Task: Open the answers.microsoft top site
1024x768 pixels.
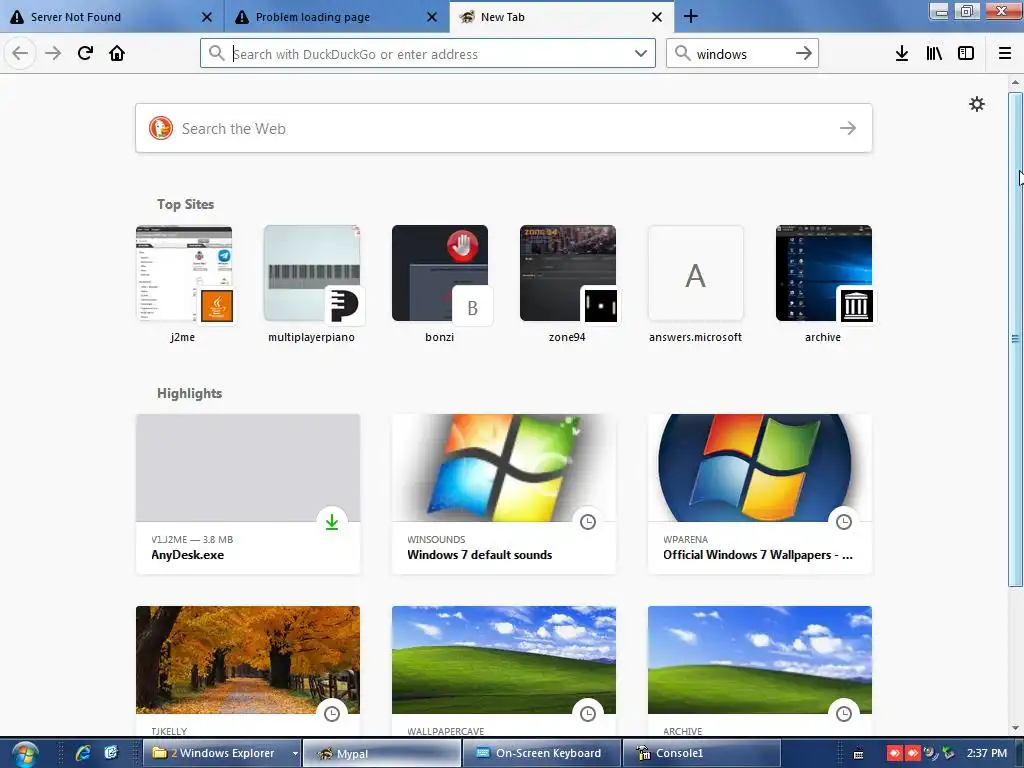Action: pyautogui.click(x=696, y=284)
